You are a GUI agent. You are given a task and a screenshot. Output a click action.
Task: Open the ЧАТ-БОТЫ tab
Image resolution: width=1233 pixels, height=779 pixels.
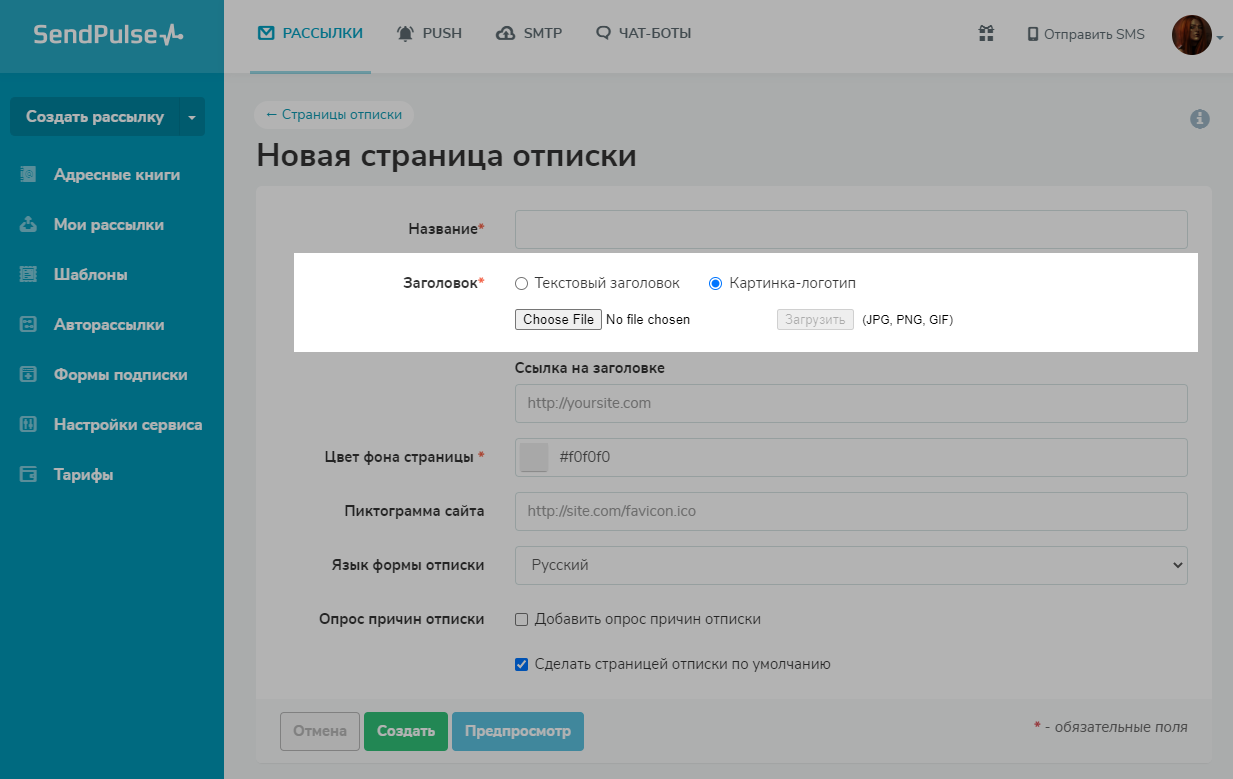(643, 34)
